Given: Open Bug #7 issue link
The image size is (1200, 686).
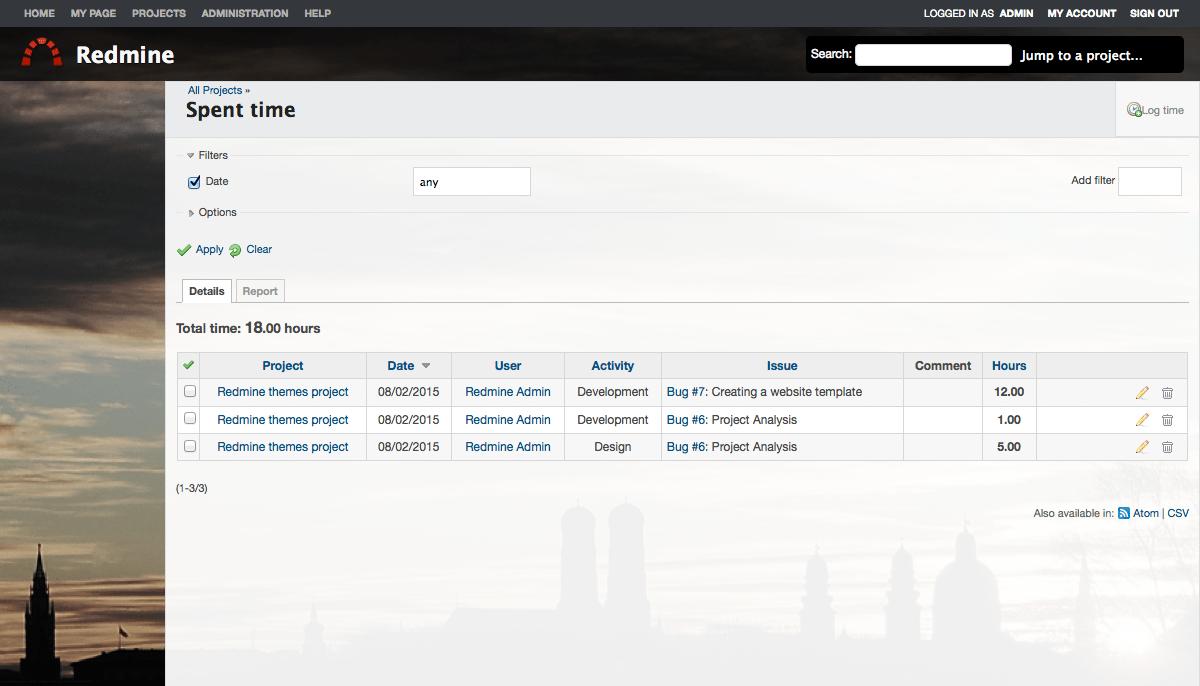Looking at the screenshot, I should click(686, 392).
